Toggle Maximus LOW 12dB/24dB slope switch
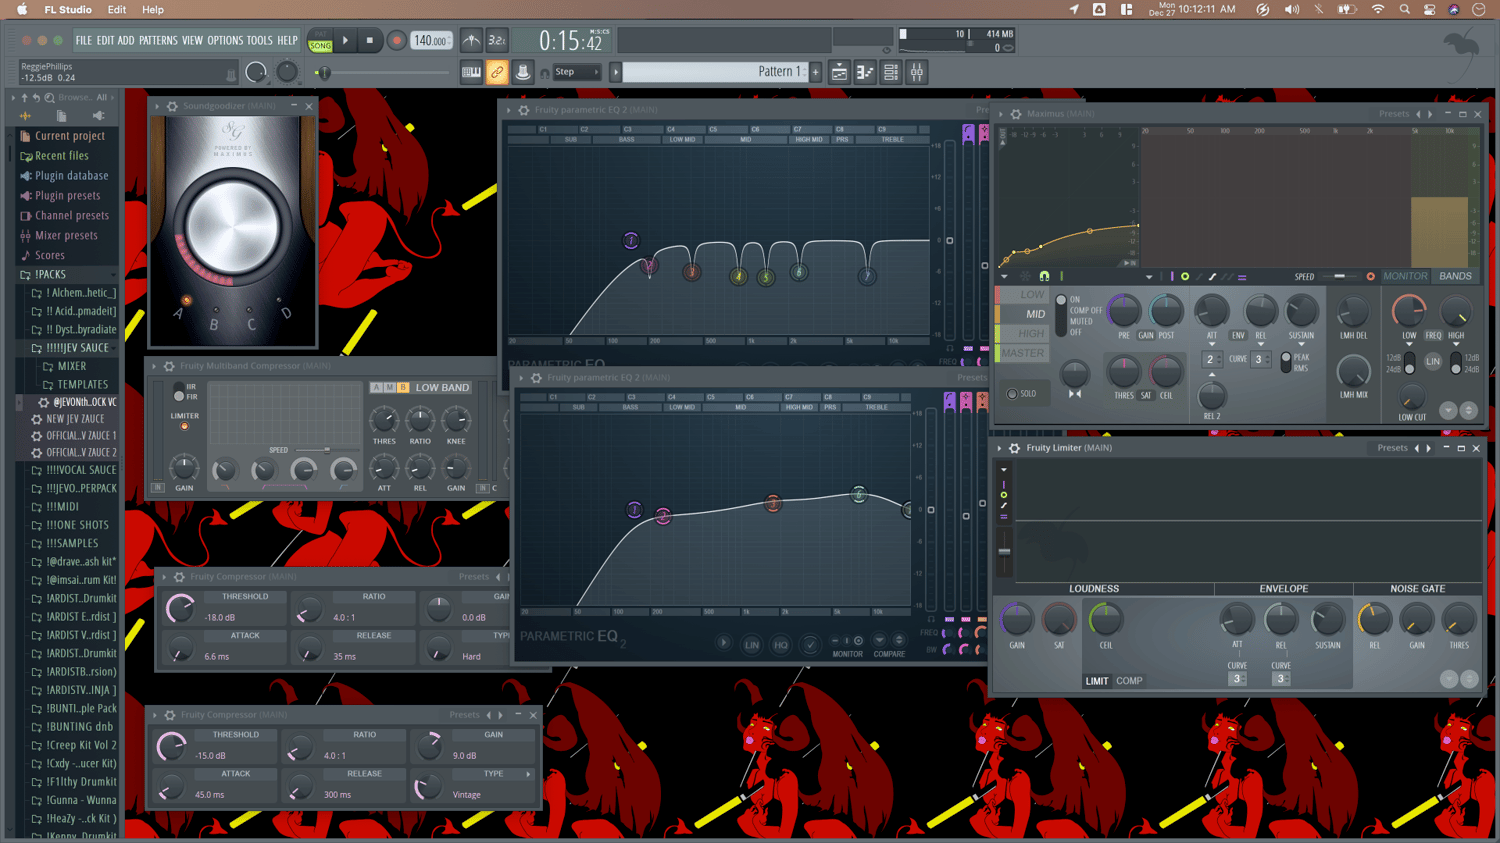Image resolution: width=1500 pixels, height=843 pixels. (x=1409, y=363)
